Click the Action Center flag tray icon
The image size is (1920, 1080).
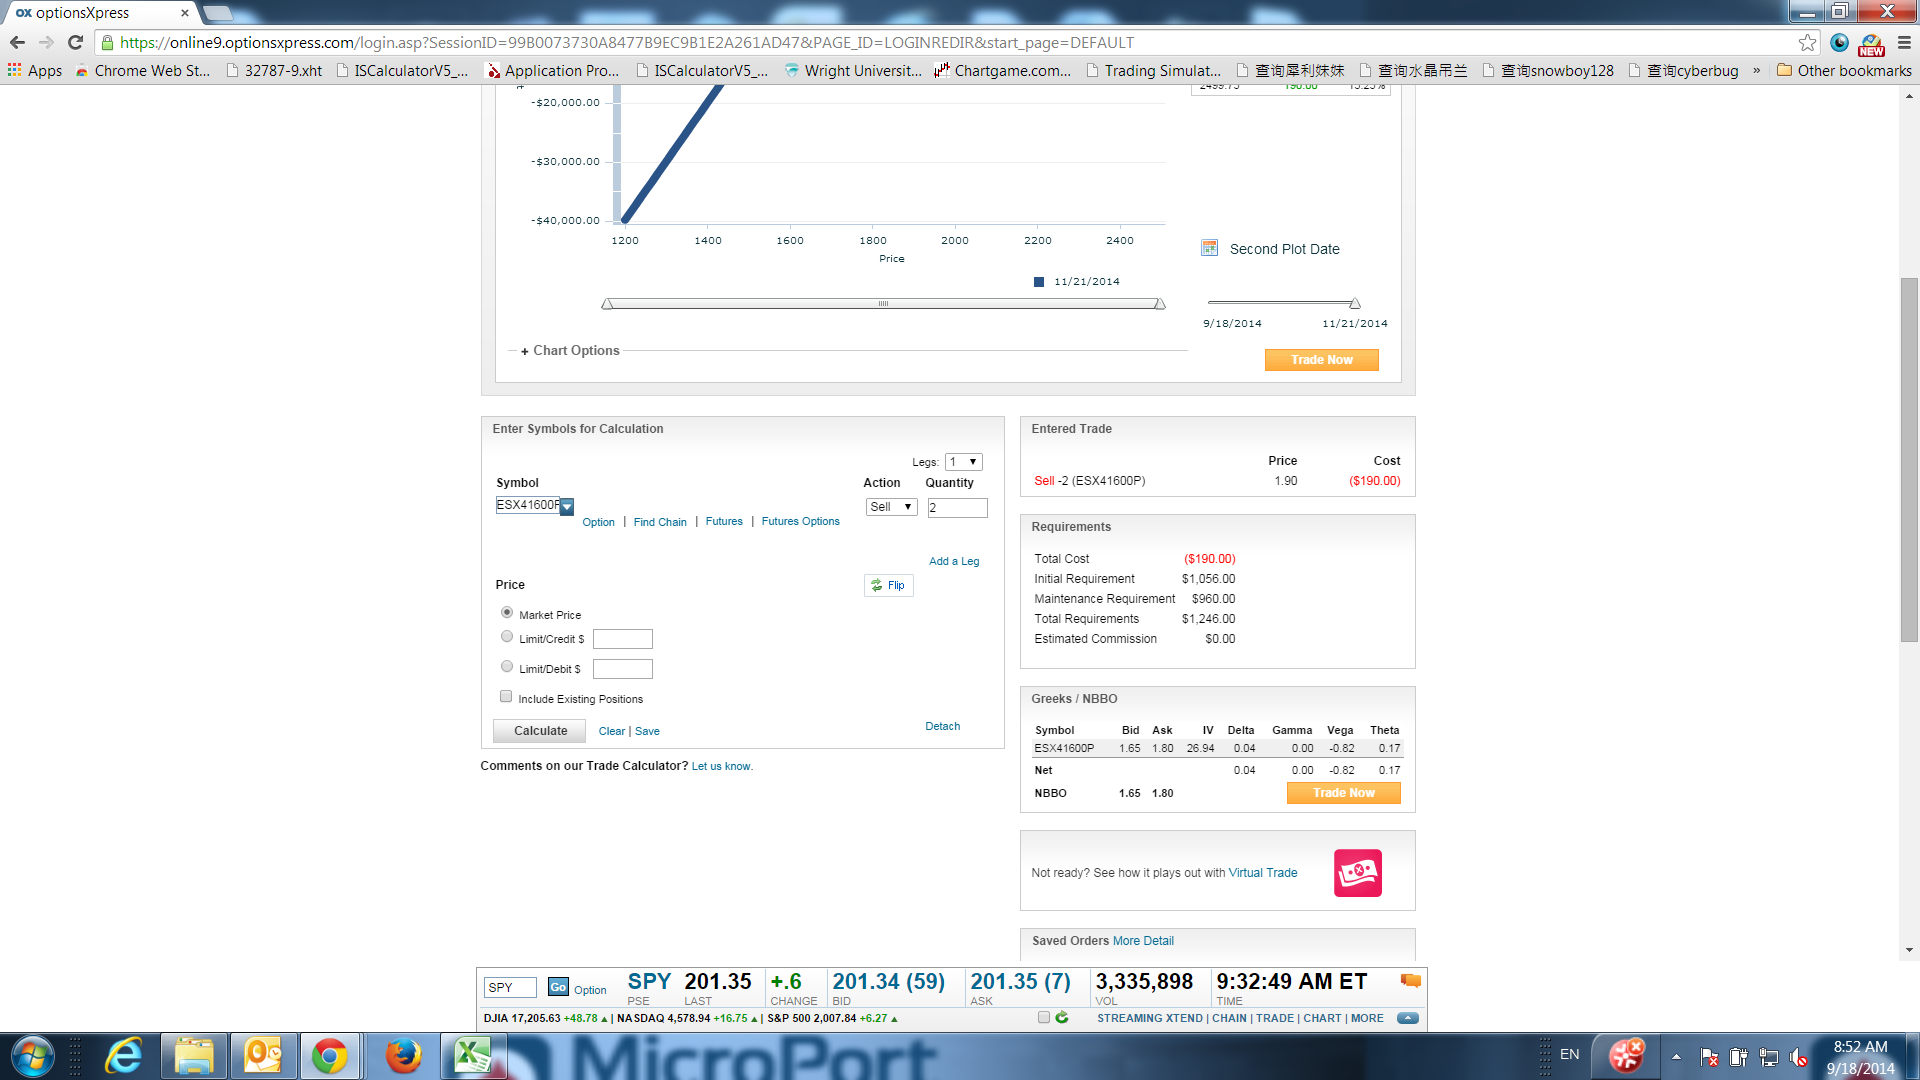(x=1709, y=1057)
